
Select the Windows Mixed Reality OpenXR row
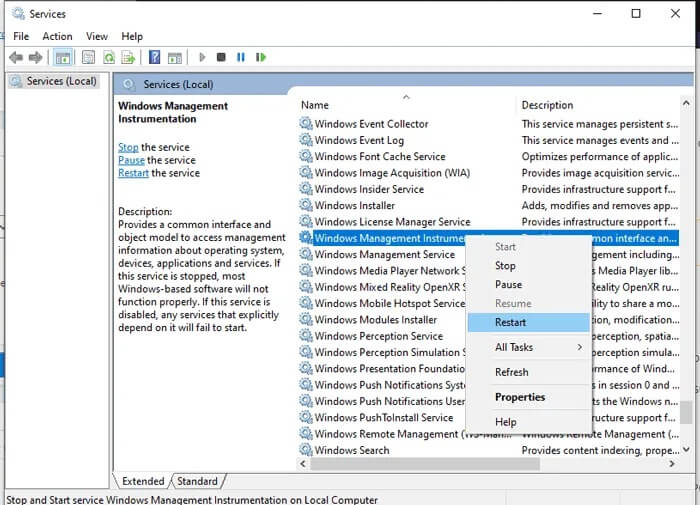390,287
